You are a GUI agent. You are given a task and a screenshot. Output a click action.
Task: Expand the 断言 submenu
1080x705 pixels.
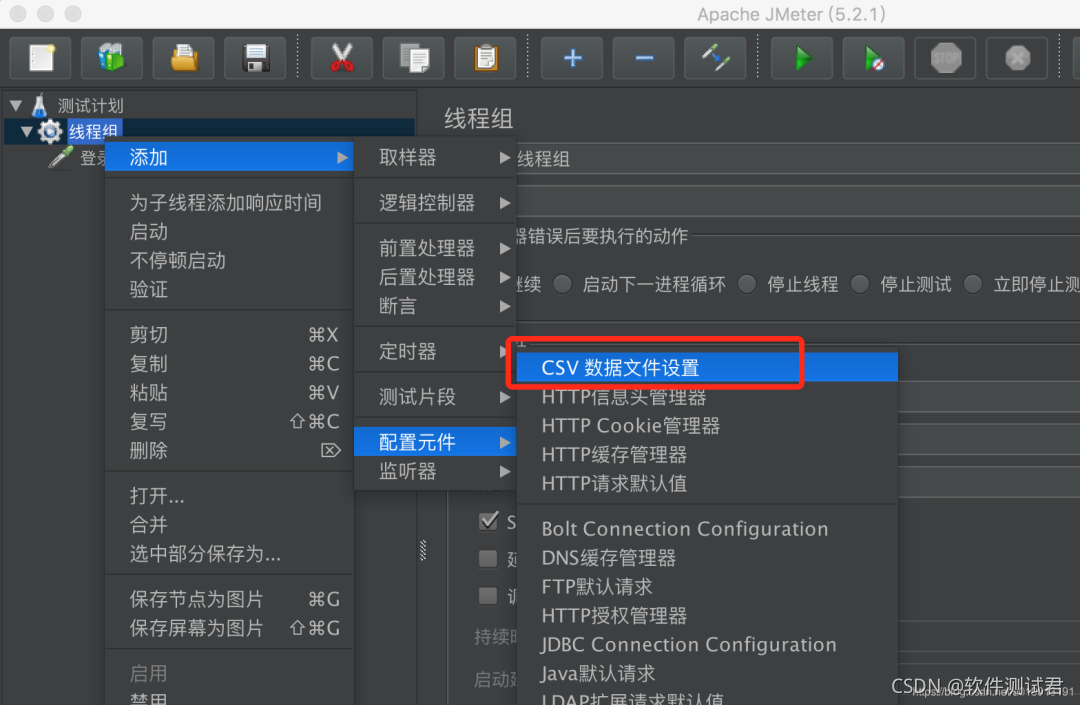click(x=435, y=306)
